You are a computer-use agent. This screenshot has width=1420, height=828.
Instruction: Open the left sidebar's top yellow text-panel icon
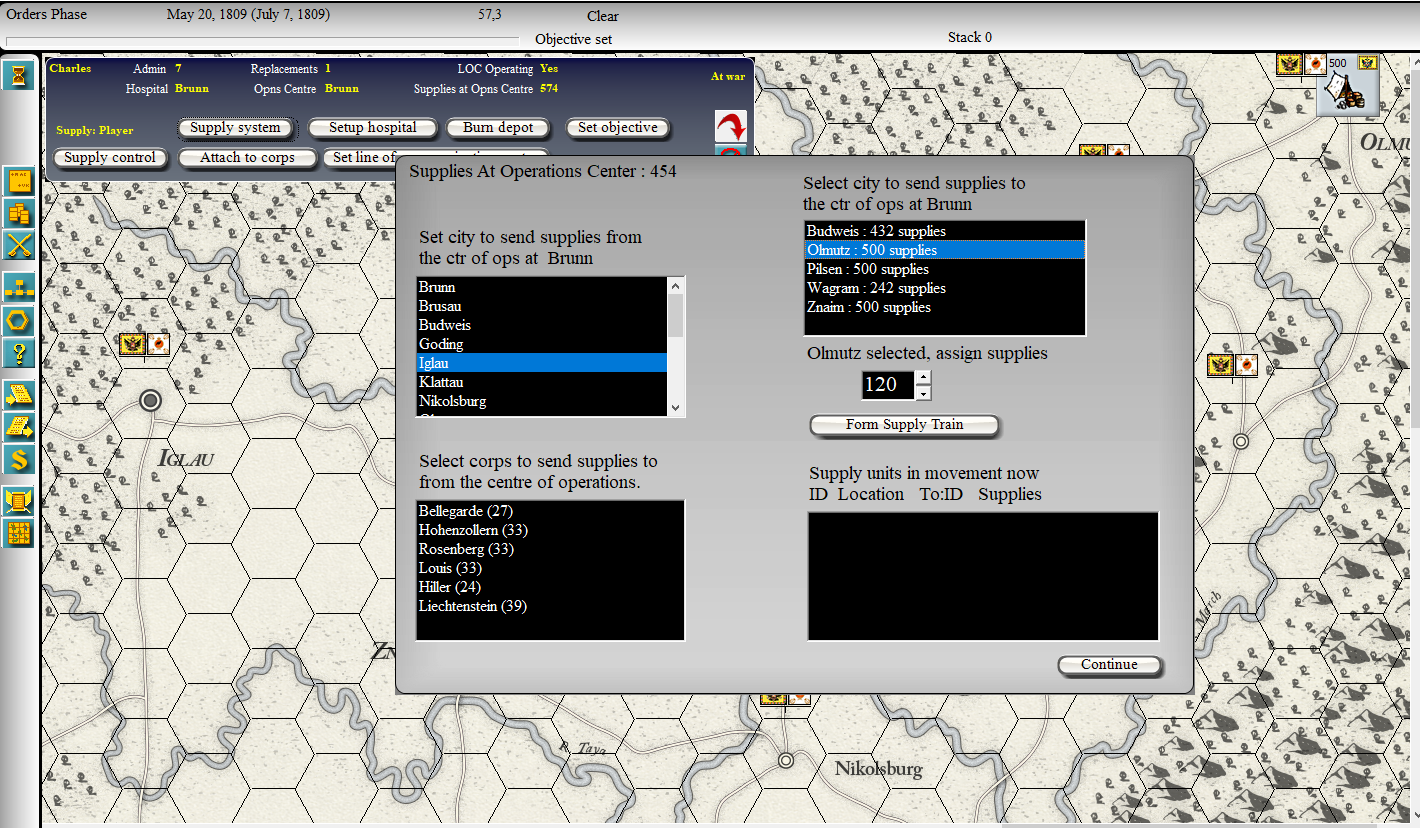tap(20, 182)
